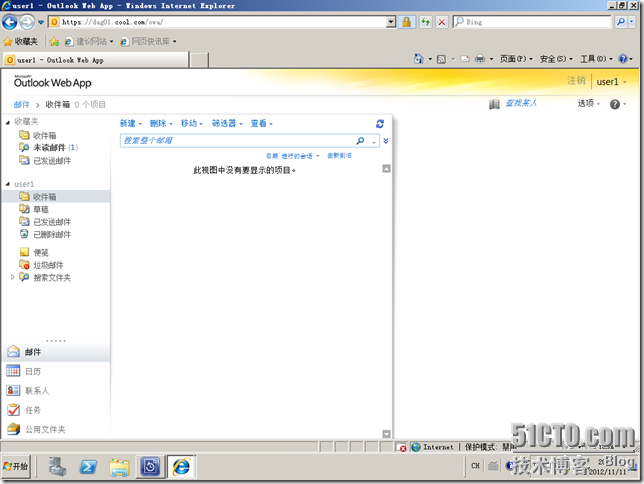Open the Options dropdown
This screenshot has width=644, height=484.
(x=589, y=104)
